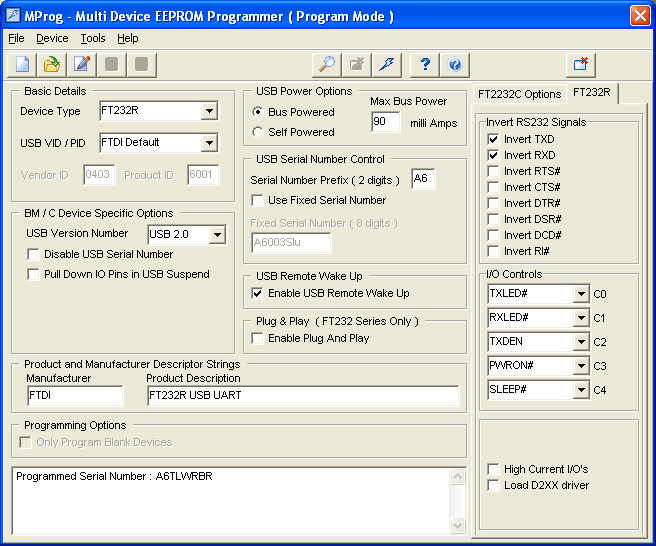Open an existing template file icon
Image resolution: width=656 pixels, height=546 pixels.
pyautogui.click(x=52, y=65)
